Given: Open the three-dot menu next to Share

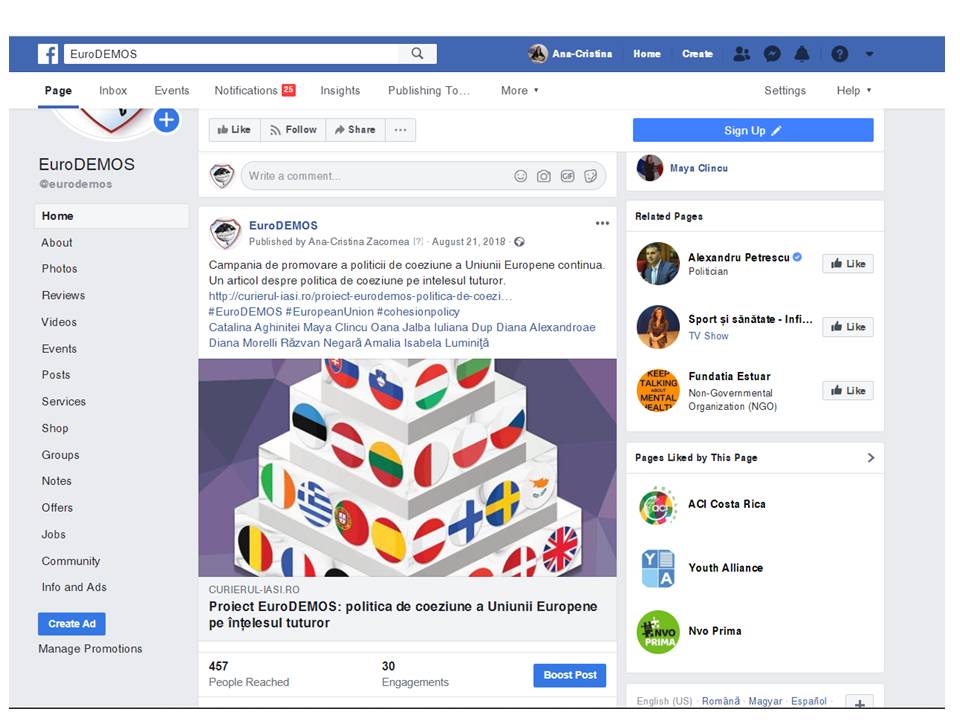Looking at the screenshot, I should click(x=400, y=130).
